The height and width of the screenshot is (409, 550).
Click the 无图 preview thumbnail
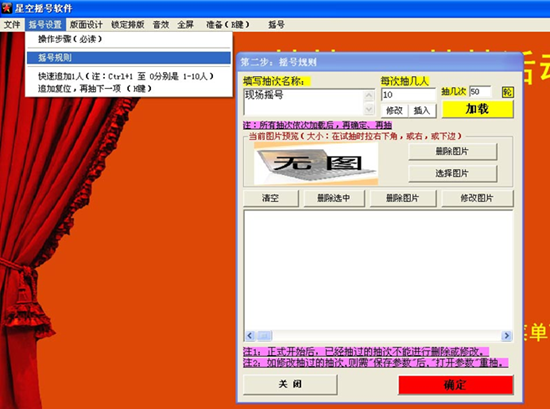click(x=316, y=163)
